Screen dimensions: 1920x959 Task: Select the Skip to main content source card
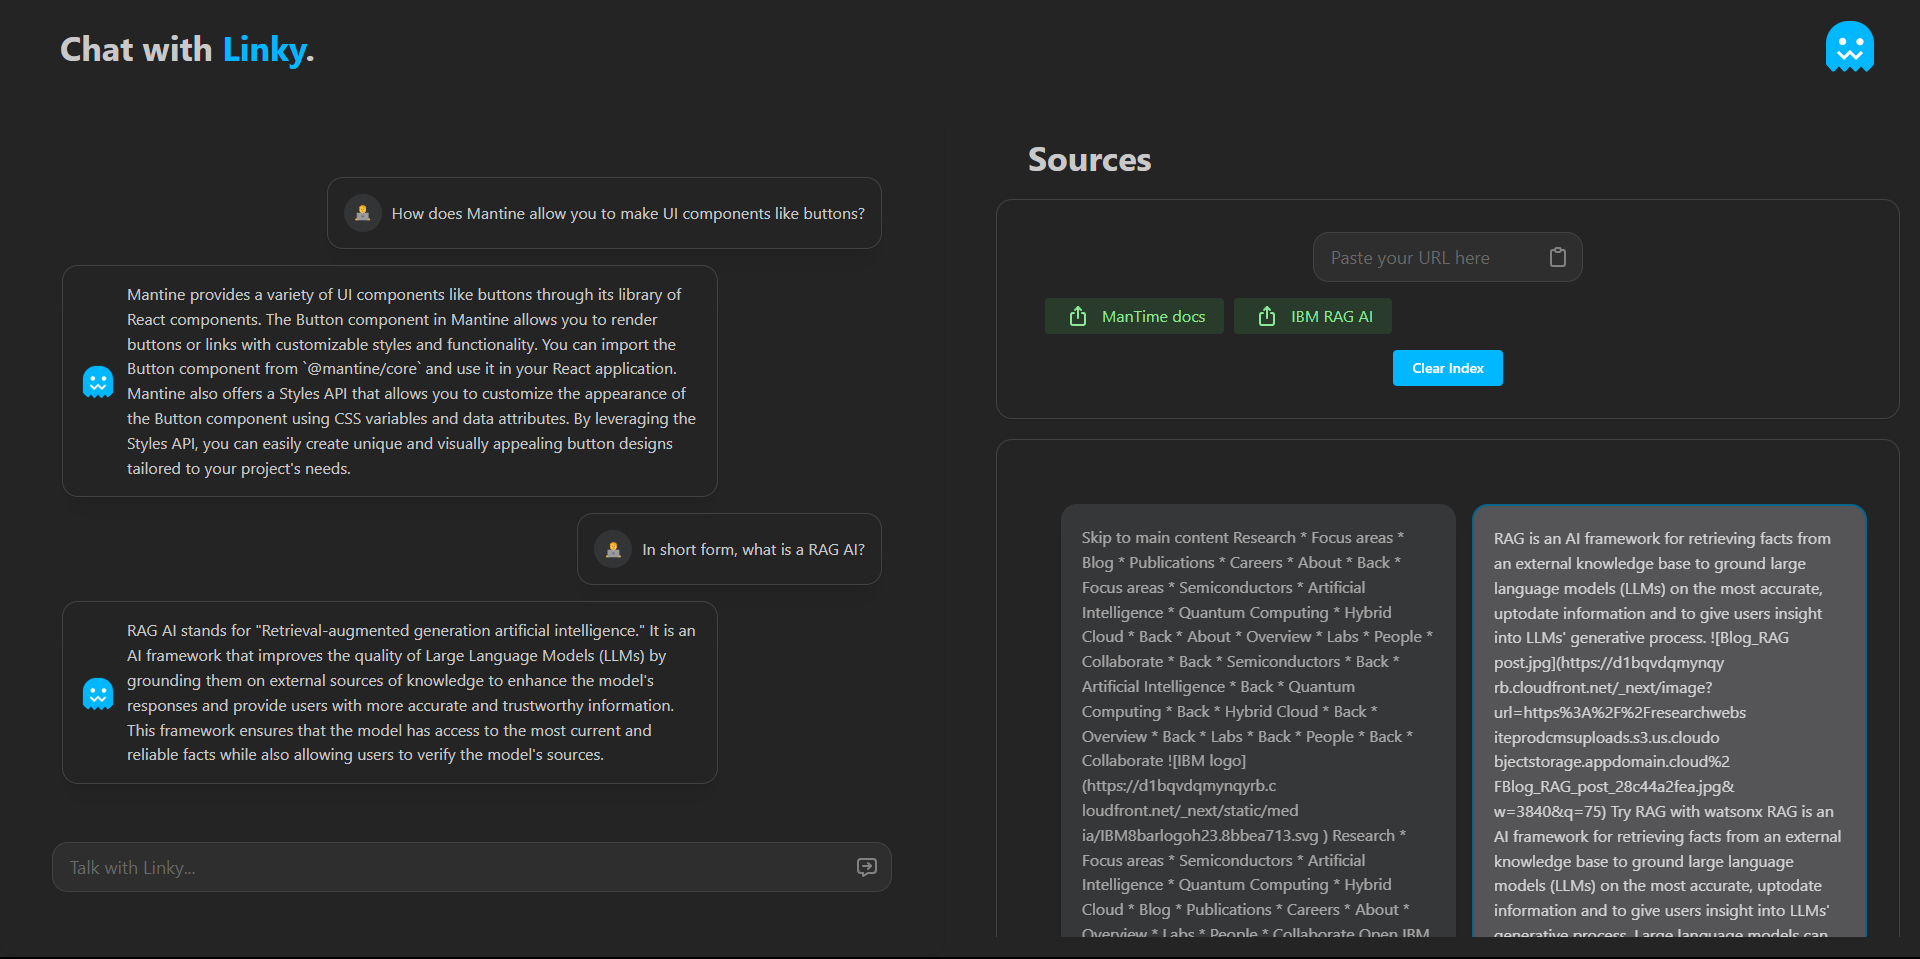tap(1257, 720)
